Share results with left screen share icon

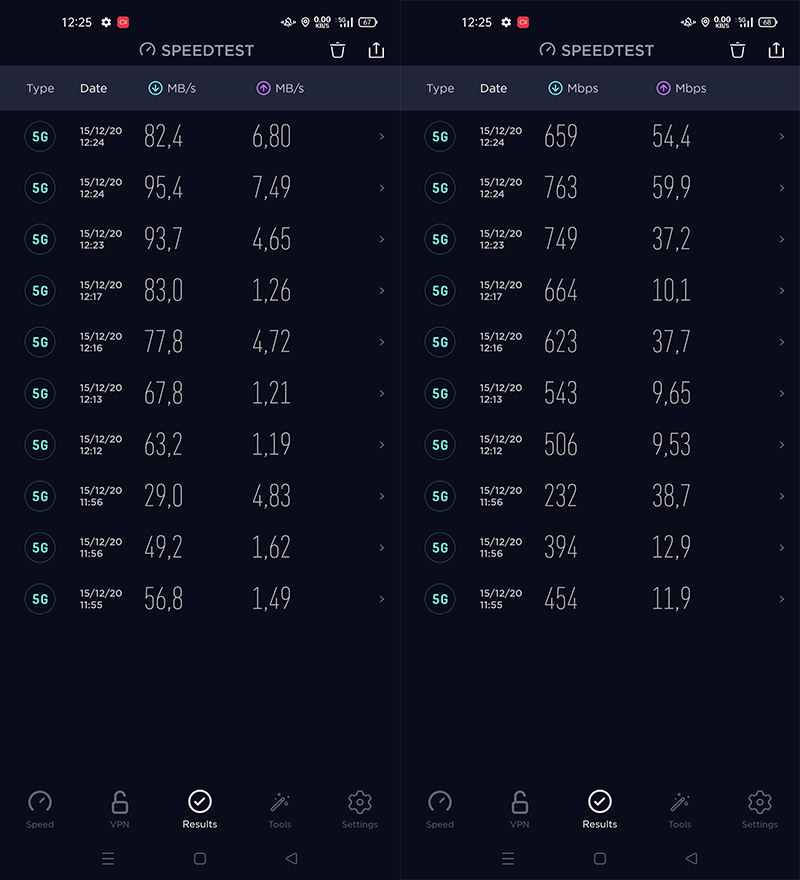coord(376,50)
